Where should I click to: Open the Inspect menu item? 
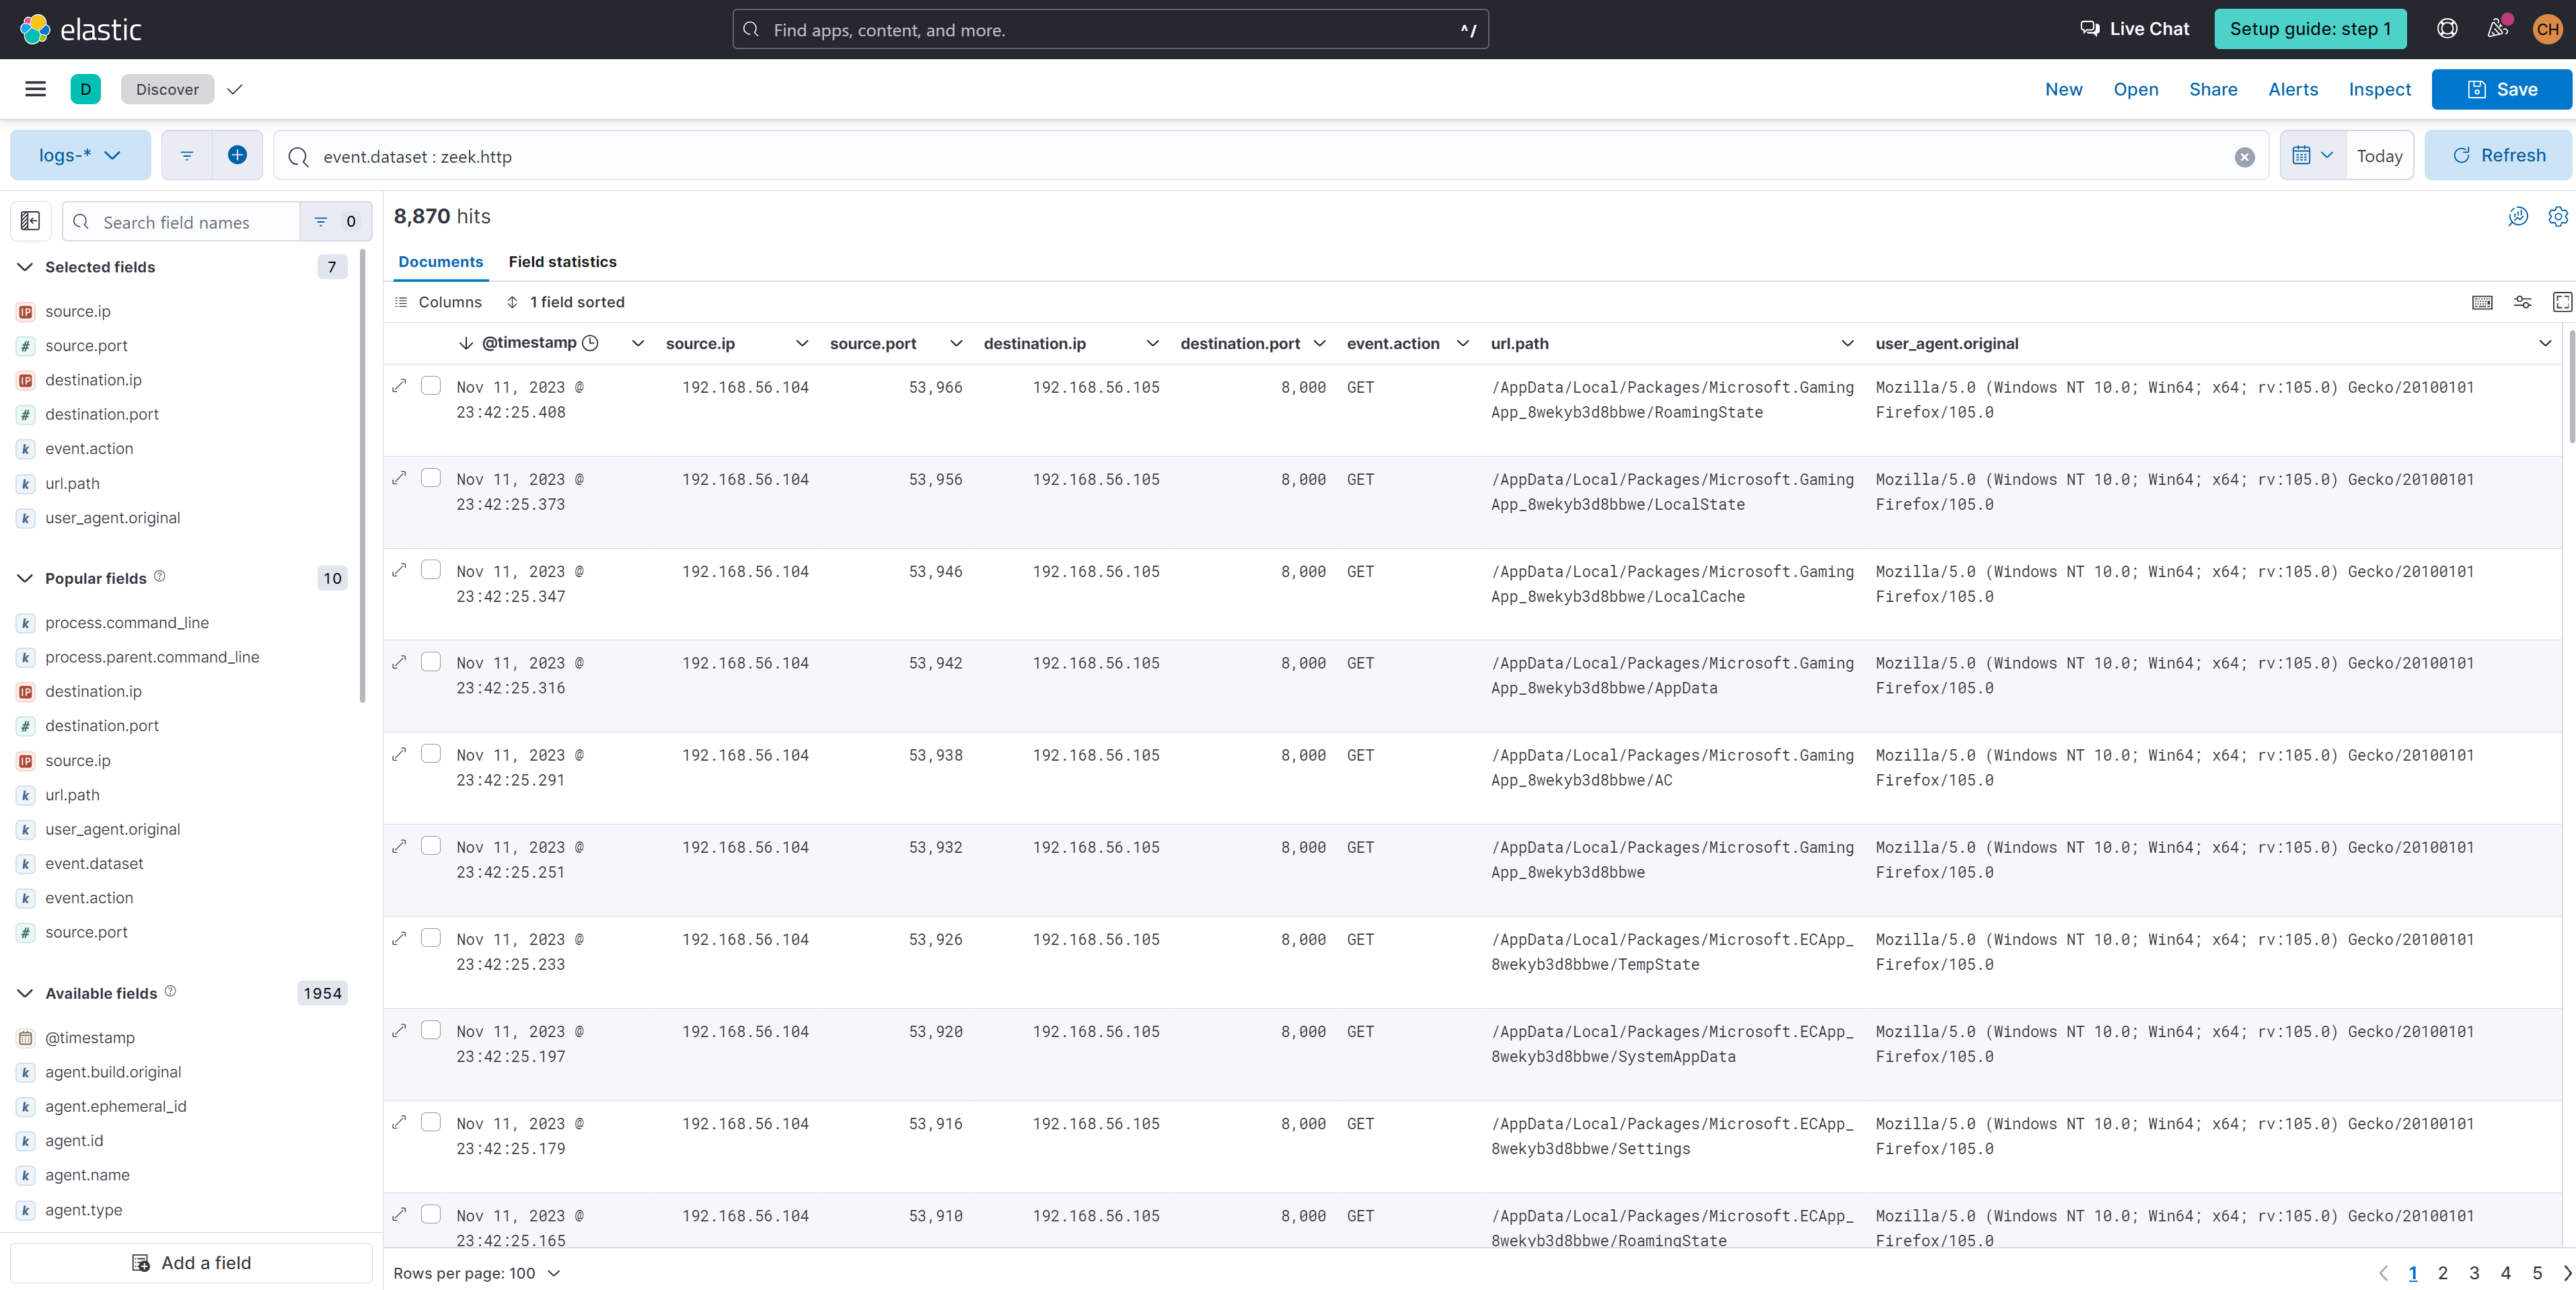click(x=2379, y=89)
